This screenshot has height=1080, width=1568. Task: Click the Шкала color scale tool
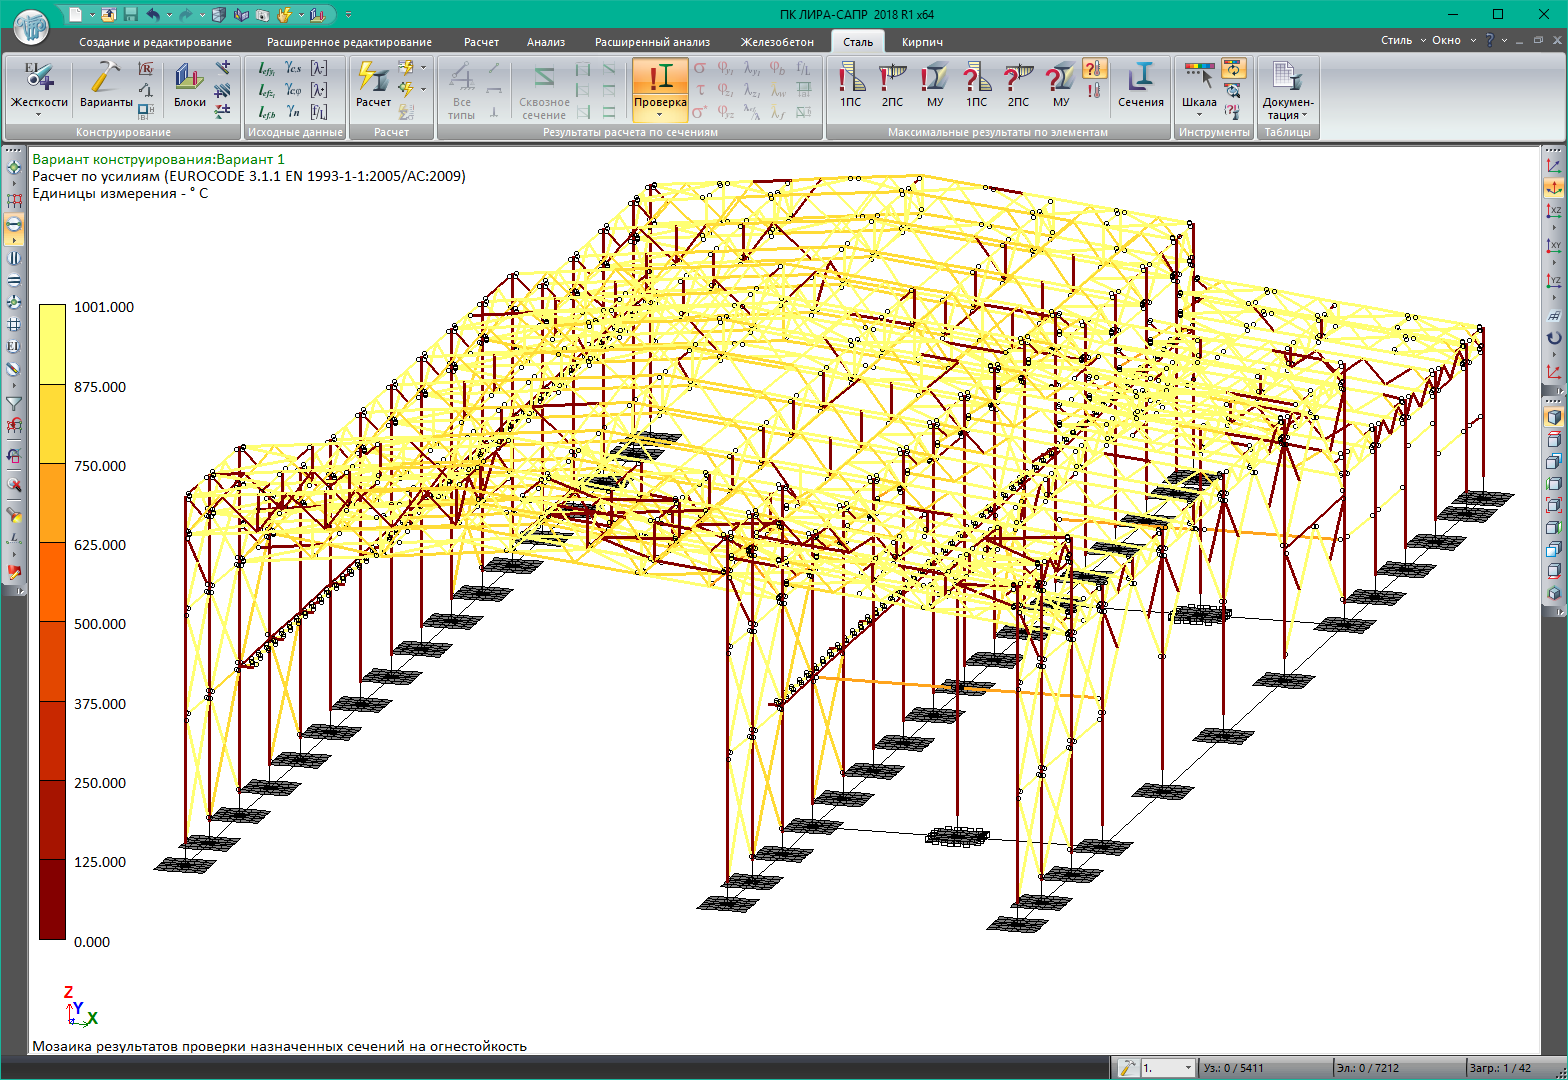(1199, 85)
